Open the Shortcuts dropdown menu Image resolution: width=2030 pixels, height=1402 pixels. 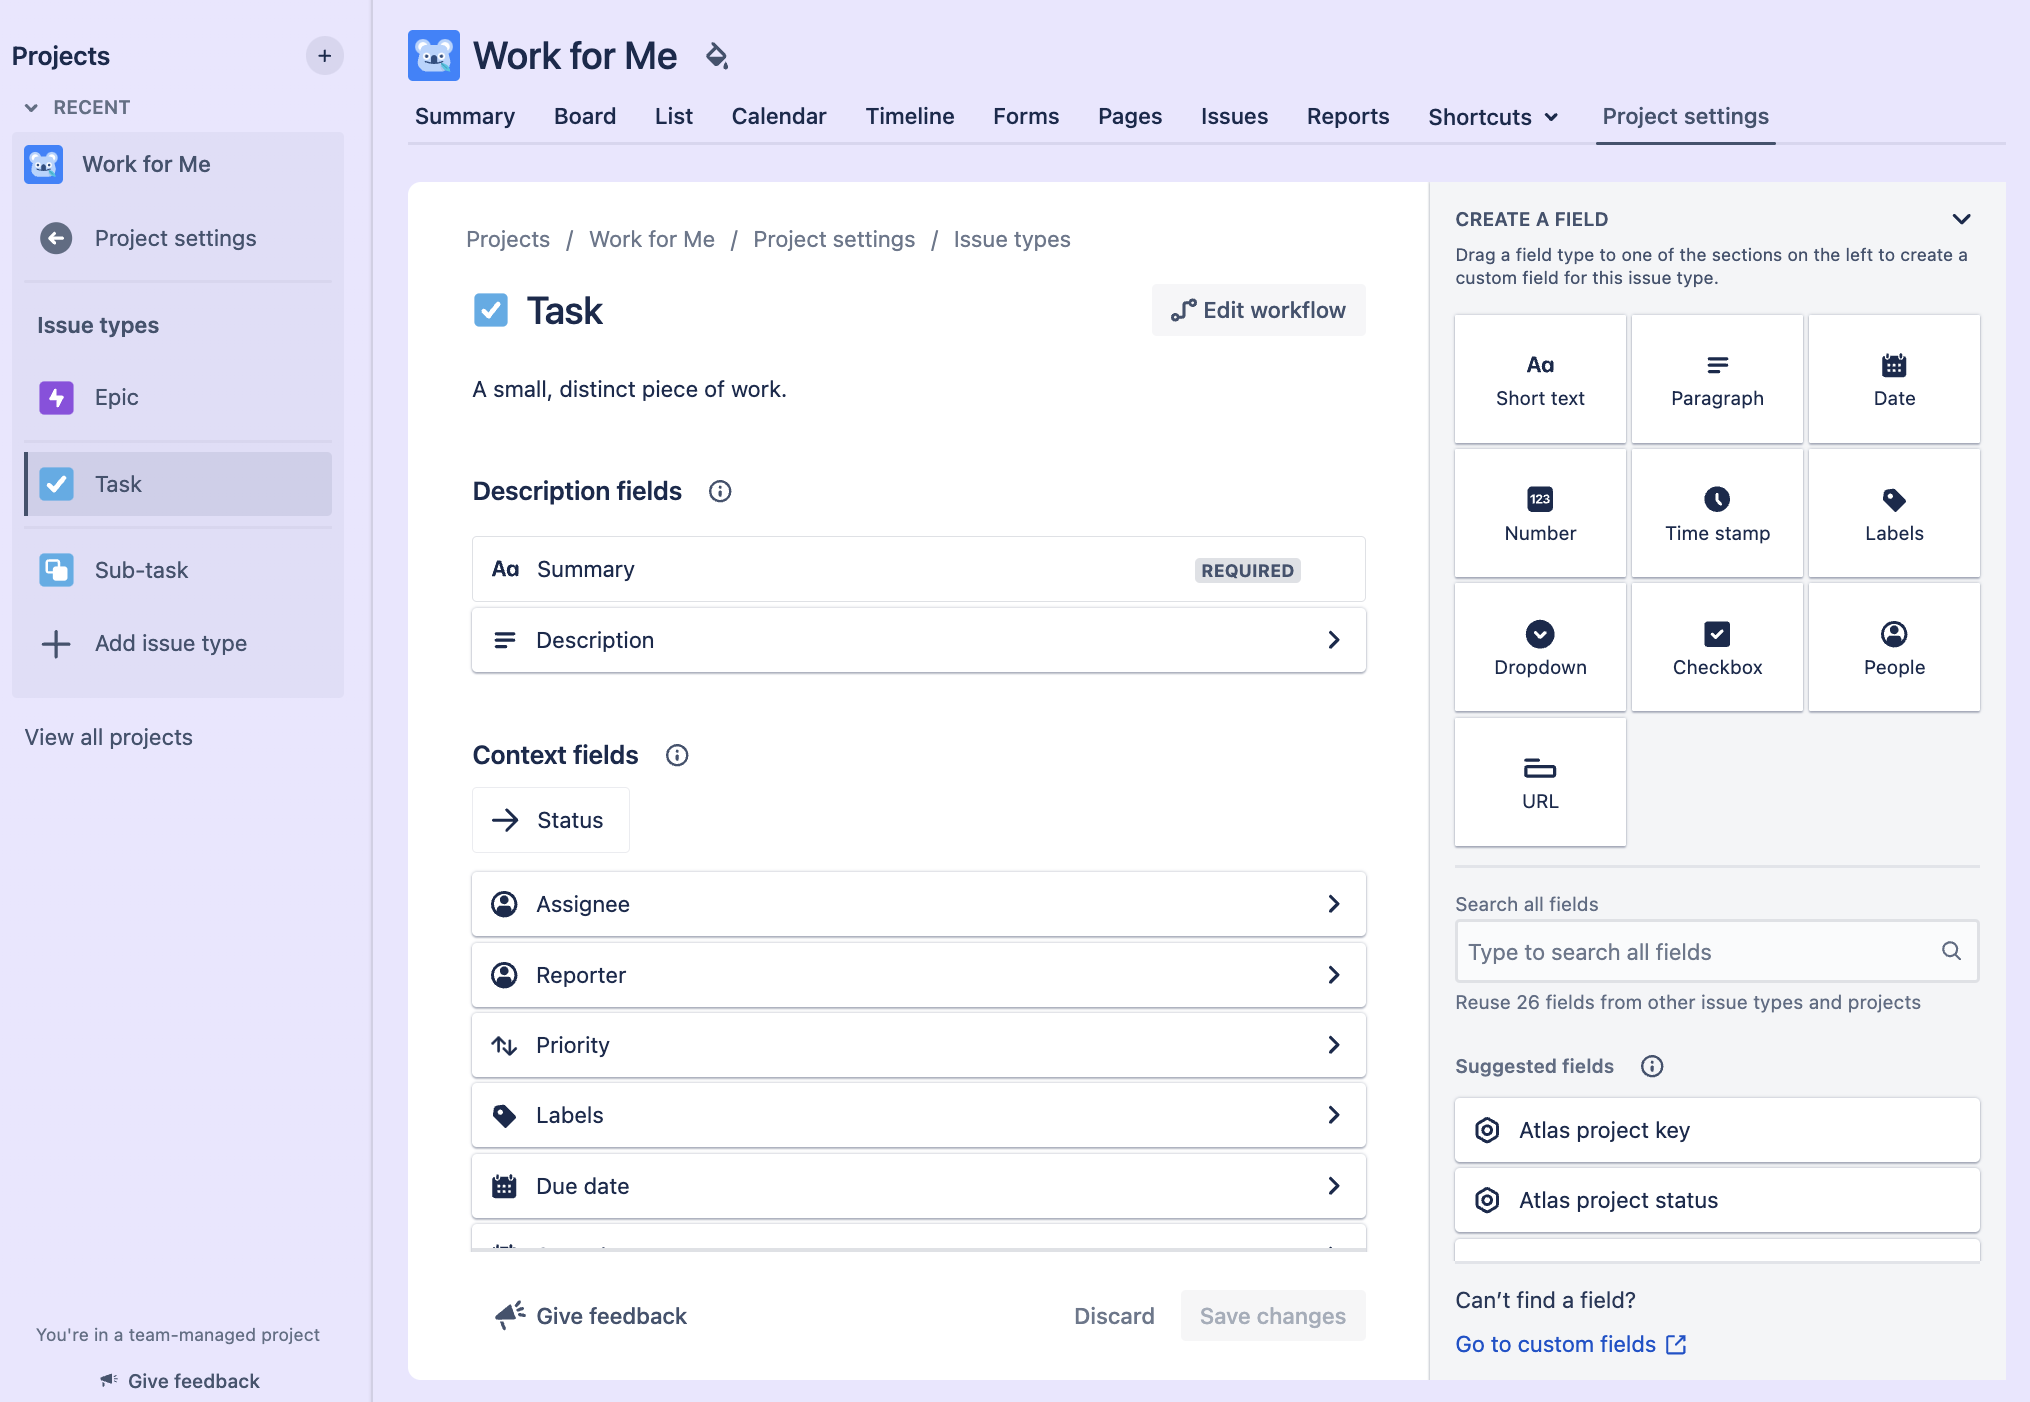point(1493,117)
